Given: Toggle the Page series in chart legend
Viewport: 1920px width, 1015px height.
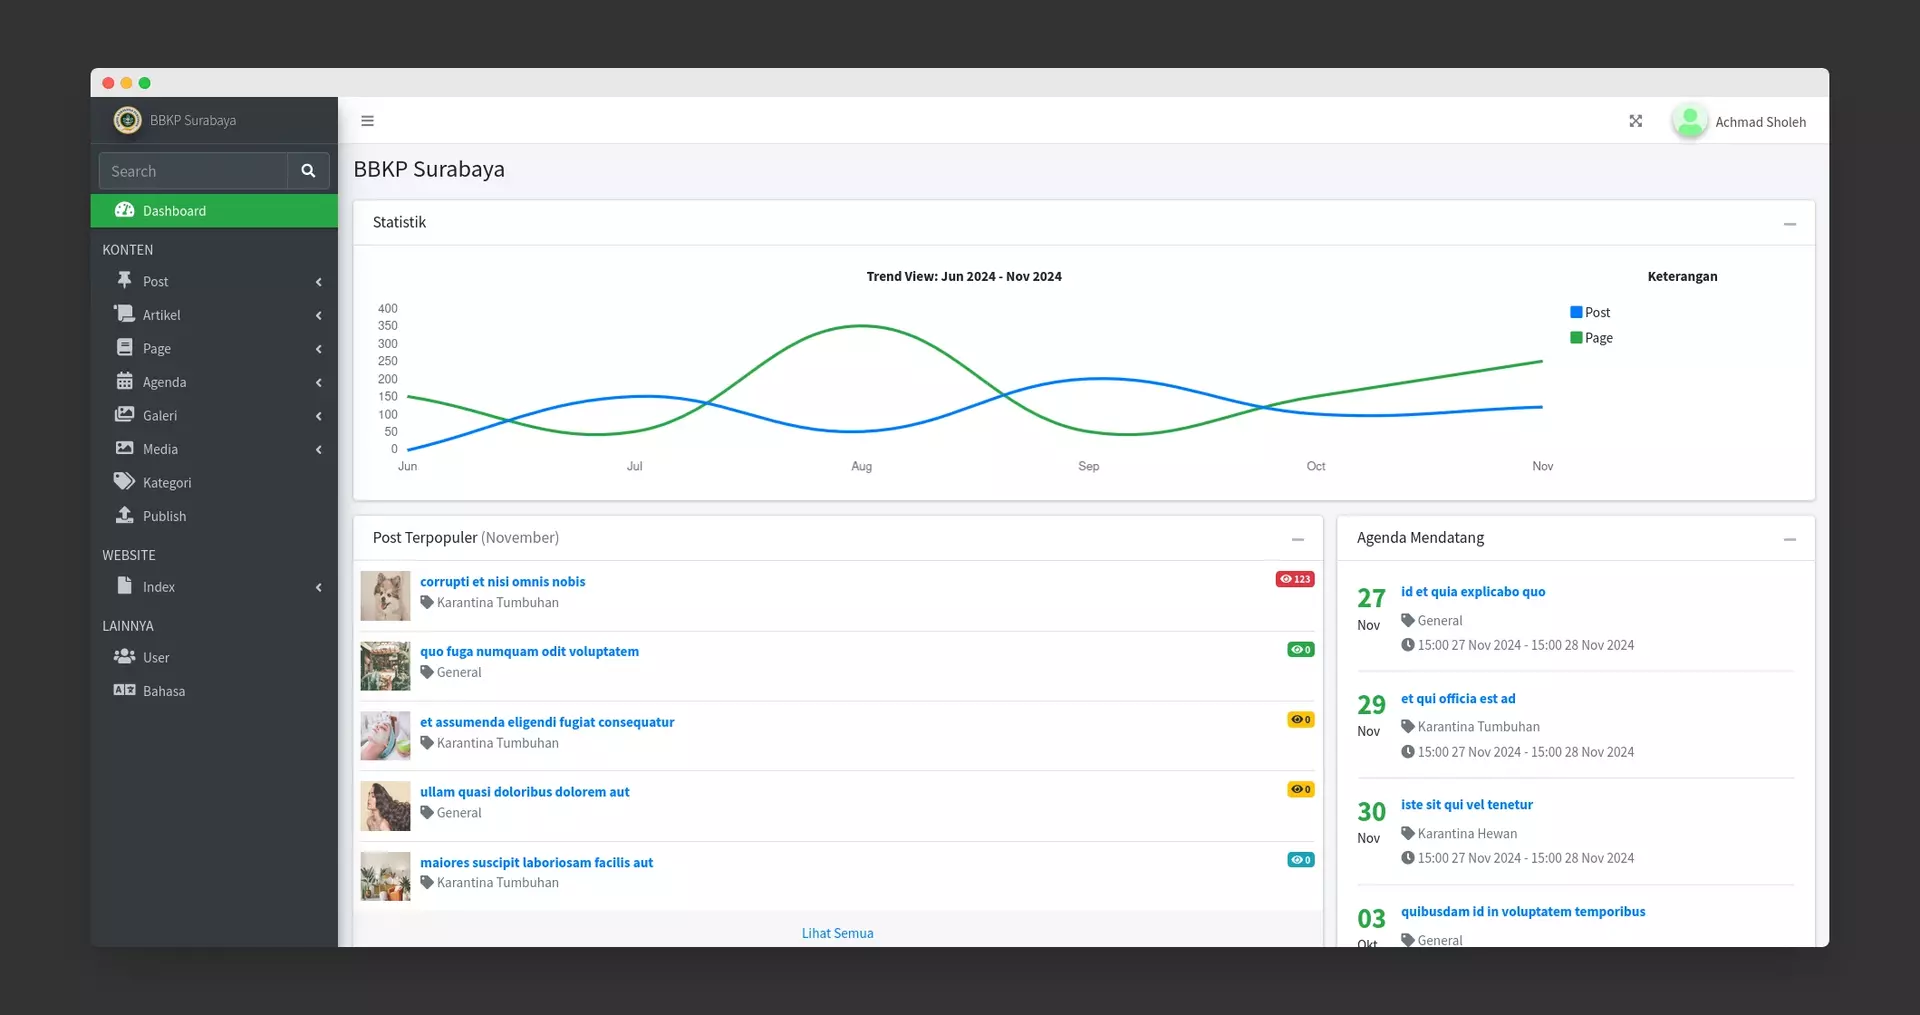Looking at the screenshot, I should (x=1591, y=338).
